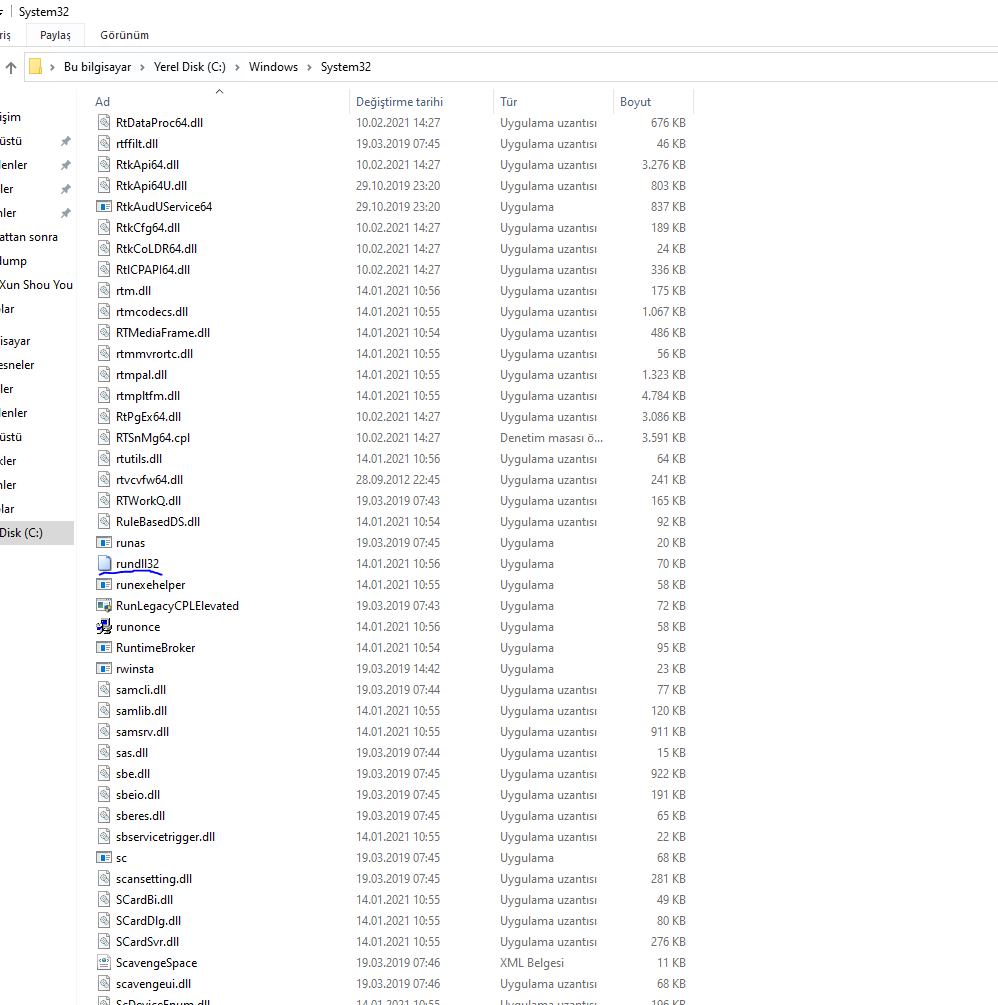This screenshot has width=998, height=1005.
Task: Select the samcli.dll file icon
Action: click(x=104, y=690)
